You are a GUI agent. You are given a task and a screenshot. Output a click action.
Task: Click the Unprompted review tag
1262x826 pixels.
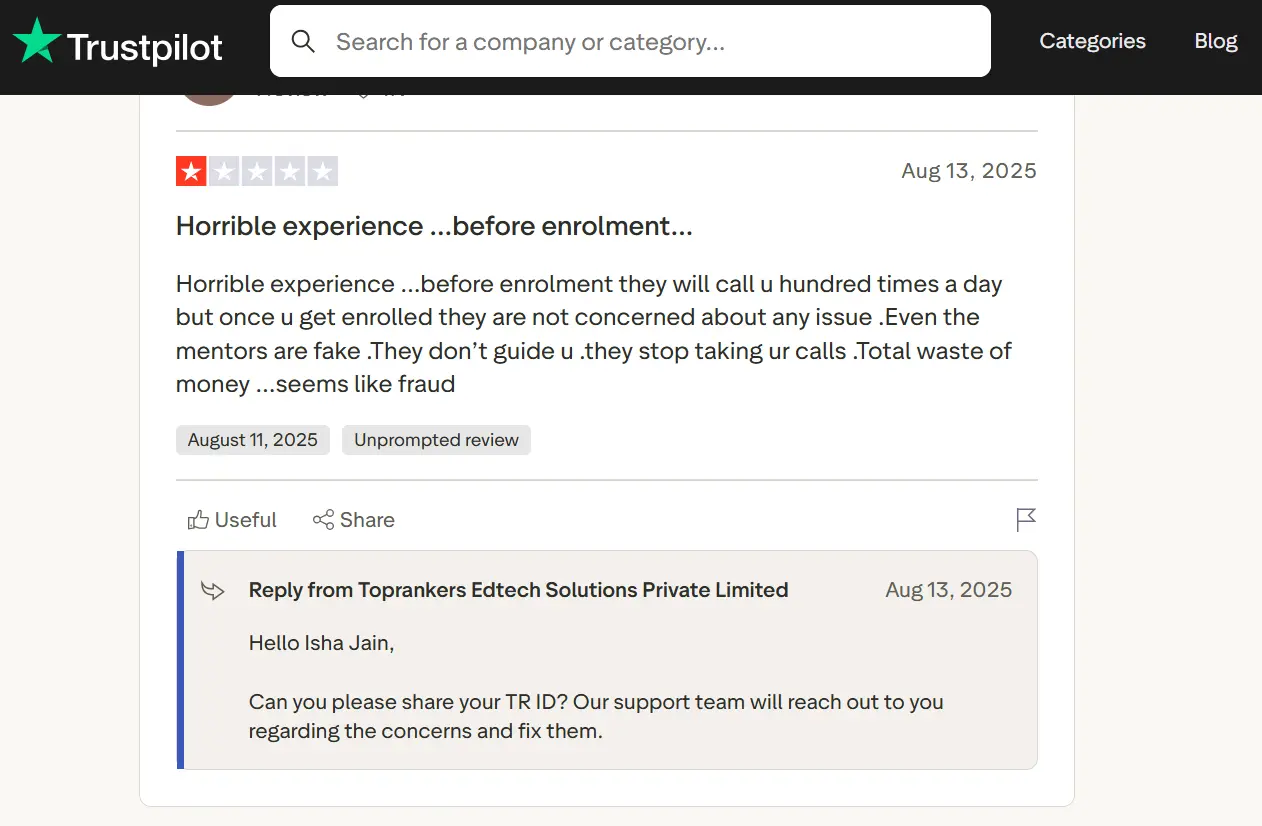(436, 440)
